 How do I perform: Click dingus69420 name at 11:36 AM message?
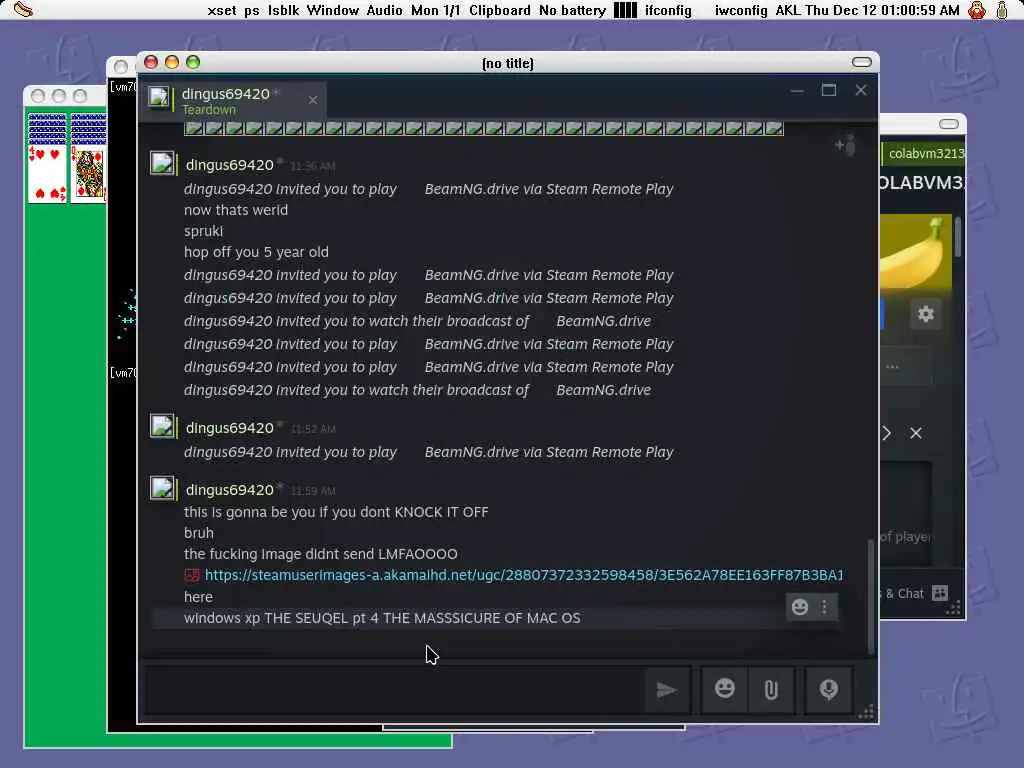click(x=229, y=165)
